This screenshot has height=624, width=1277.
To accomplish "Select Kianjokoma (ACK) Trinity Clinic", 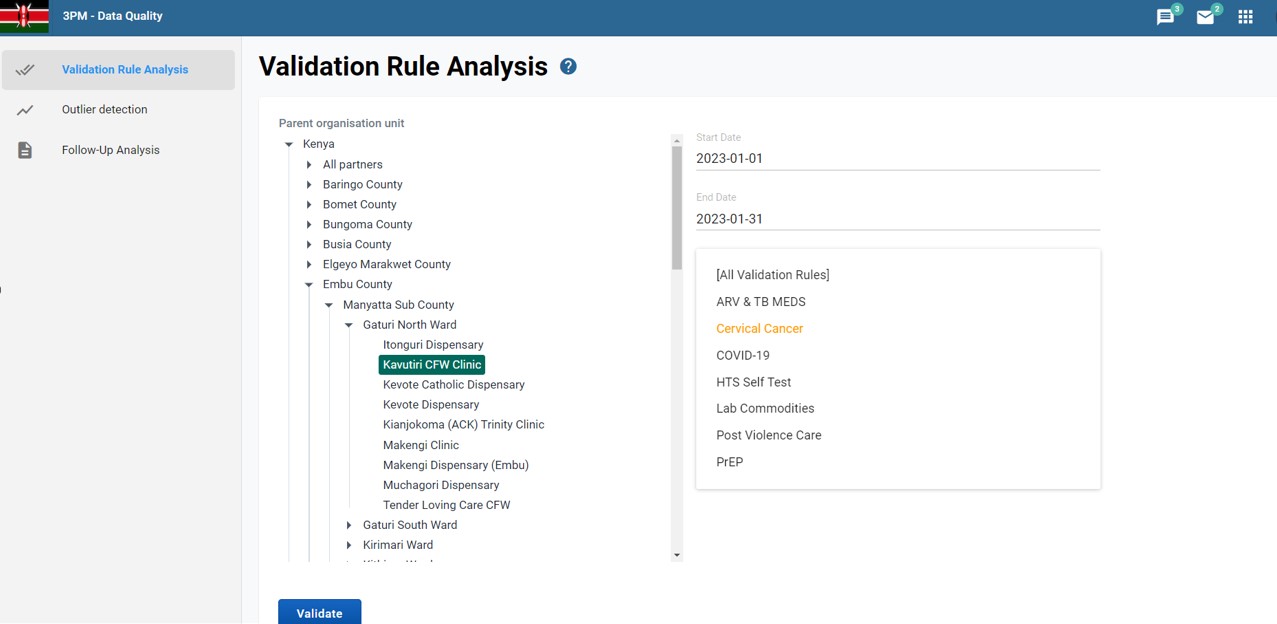I will (x=464, y=425).
